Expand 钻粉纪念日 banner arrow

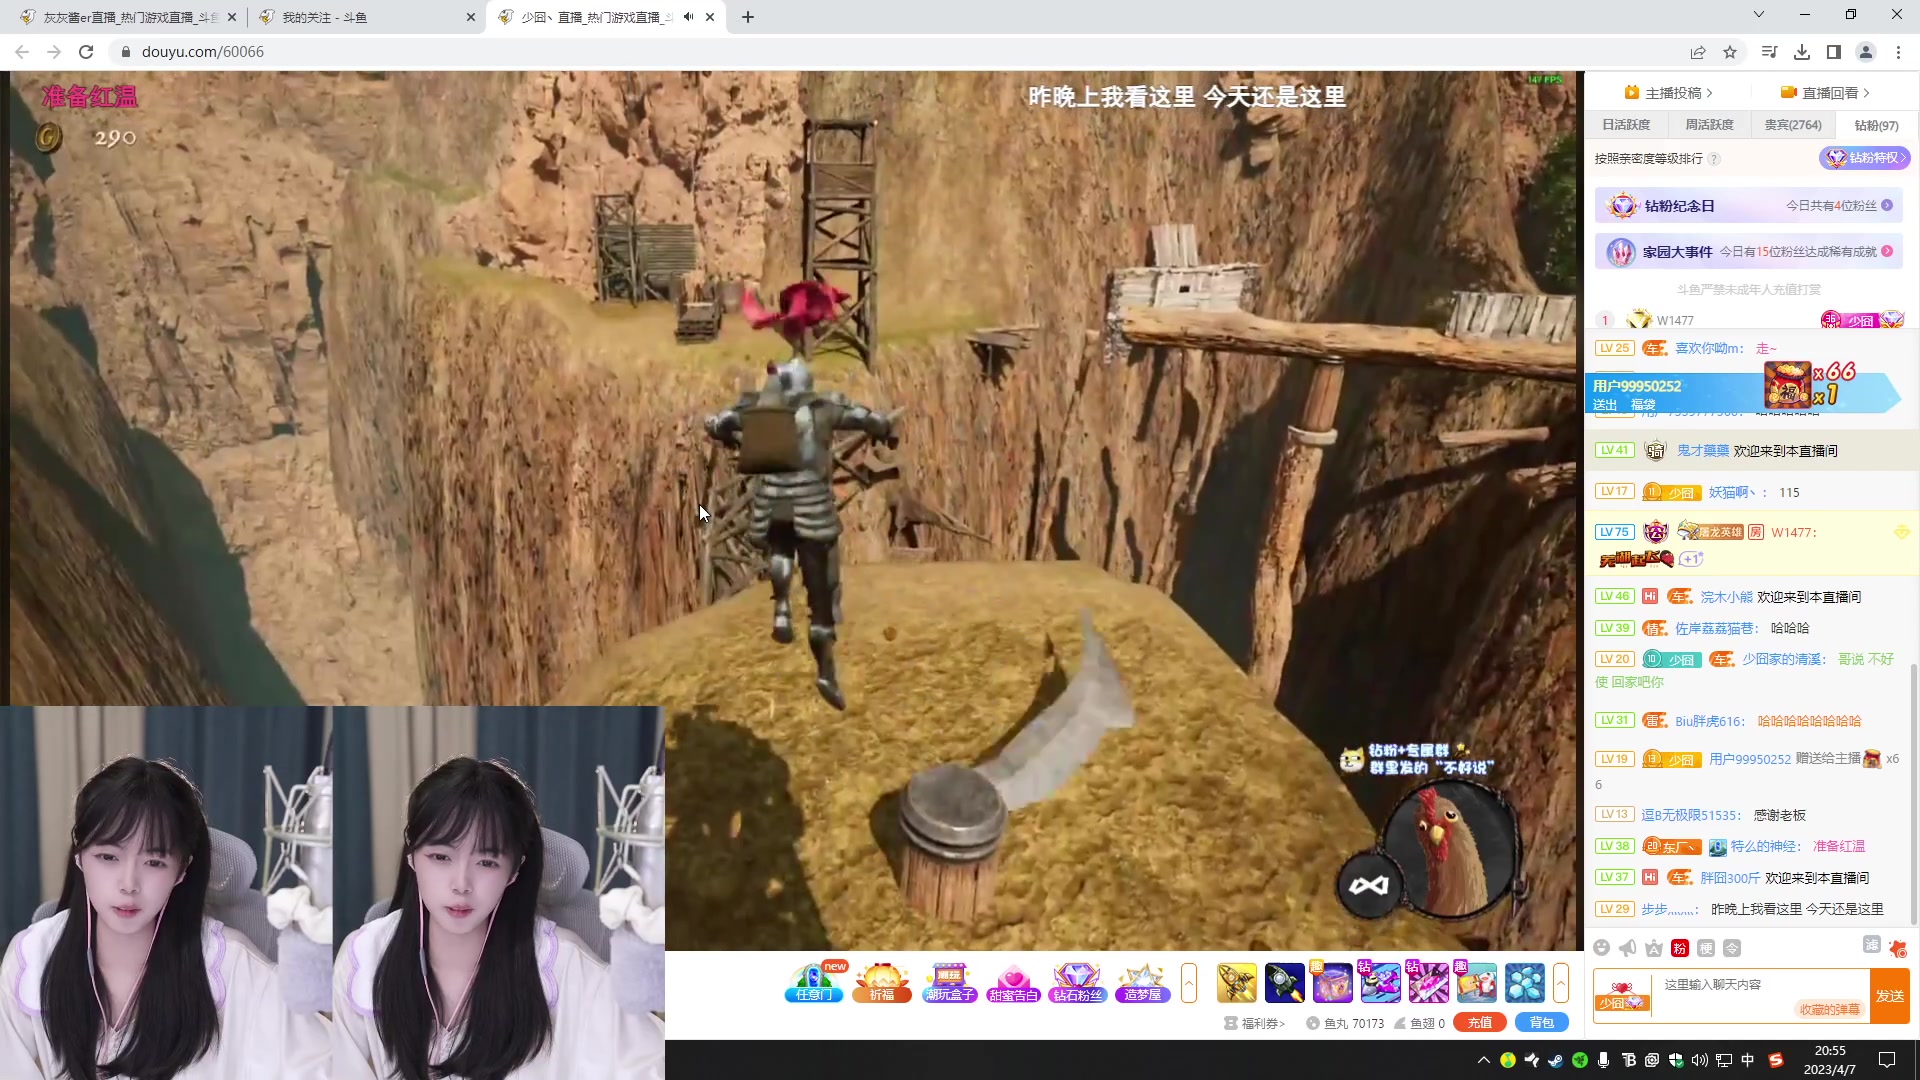pos(1887,205)
